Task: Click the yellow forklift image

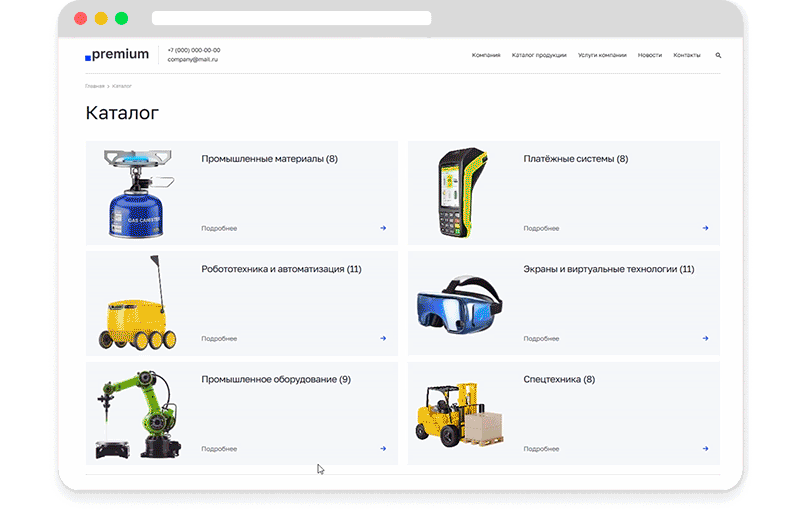Action: coord(459,414)
